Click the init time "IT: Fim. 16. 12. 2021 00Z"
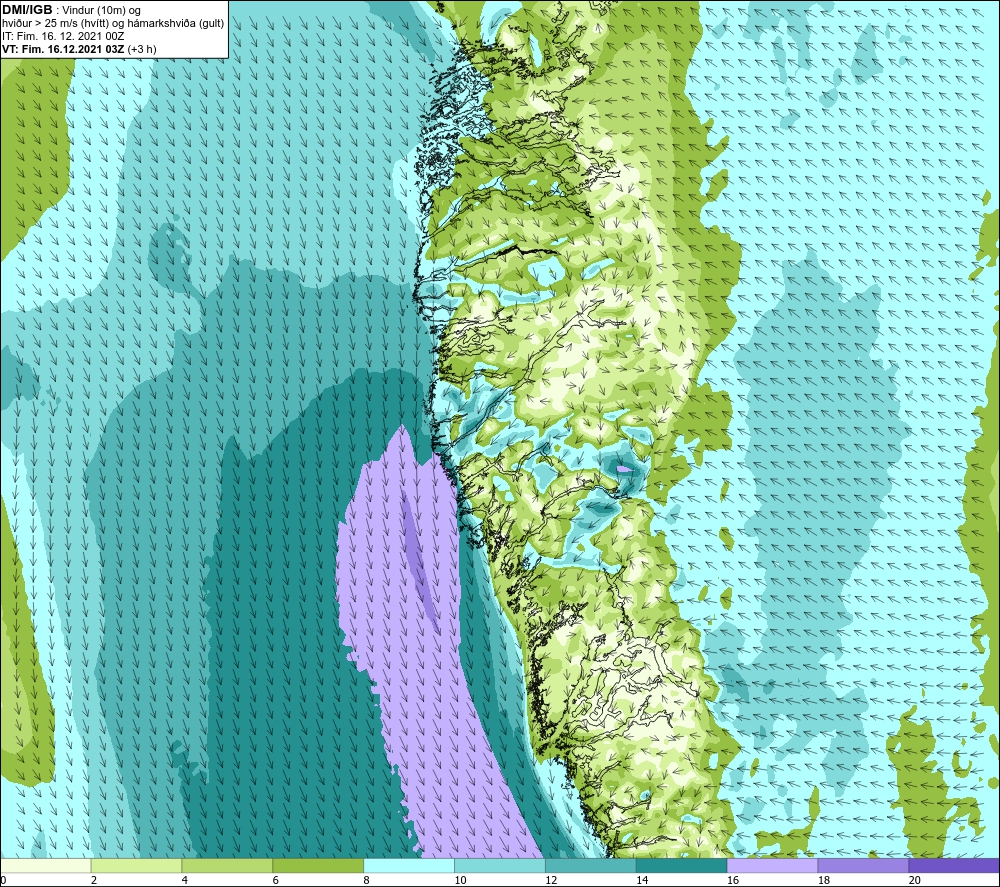This screenshot has width=1000, height=887. [x=63, y=36]
